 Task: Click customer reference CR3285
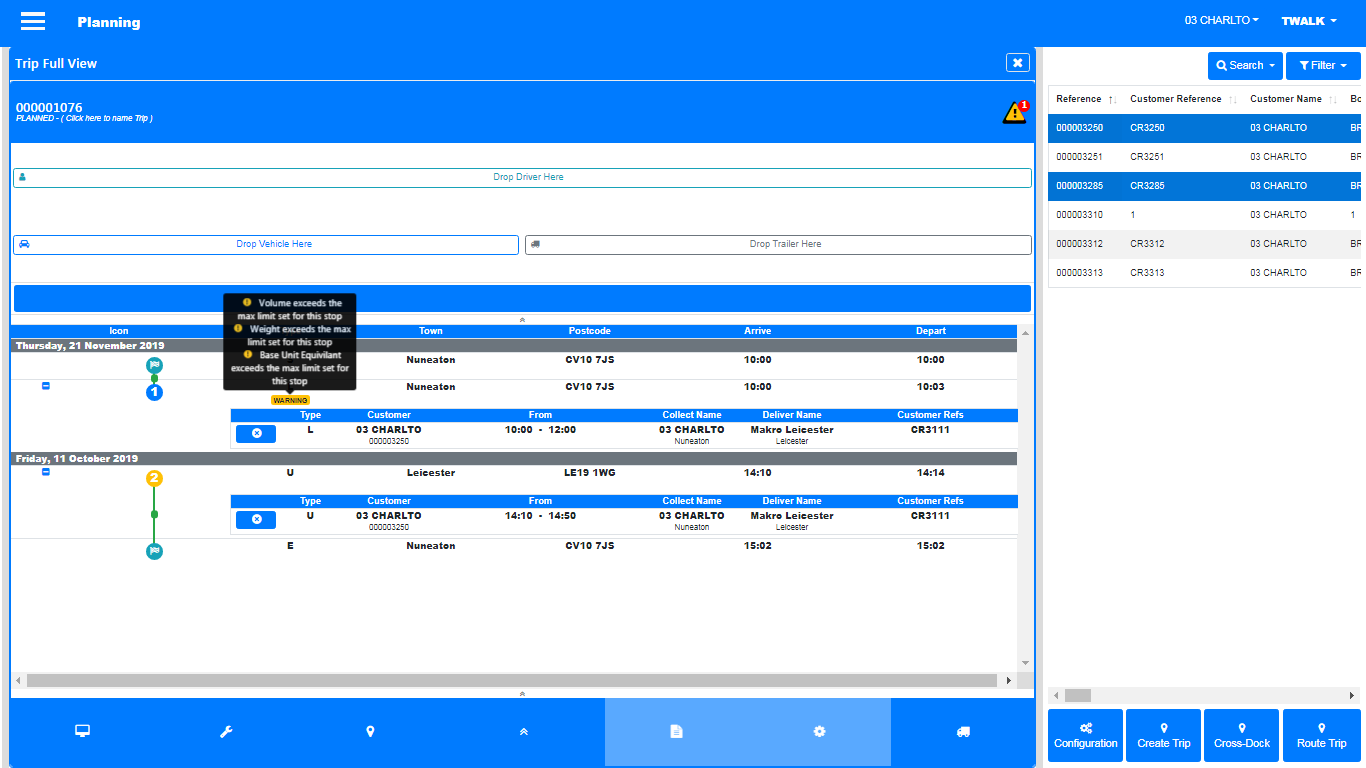pos(1147,186)
